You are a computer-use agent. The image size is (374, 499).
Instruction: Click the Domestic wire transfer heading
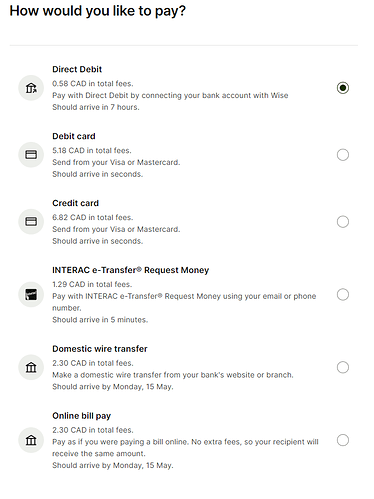100,349
